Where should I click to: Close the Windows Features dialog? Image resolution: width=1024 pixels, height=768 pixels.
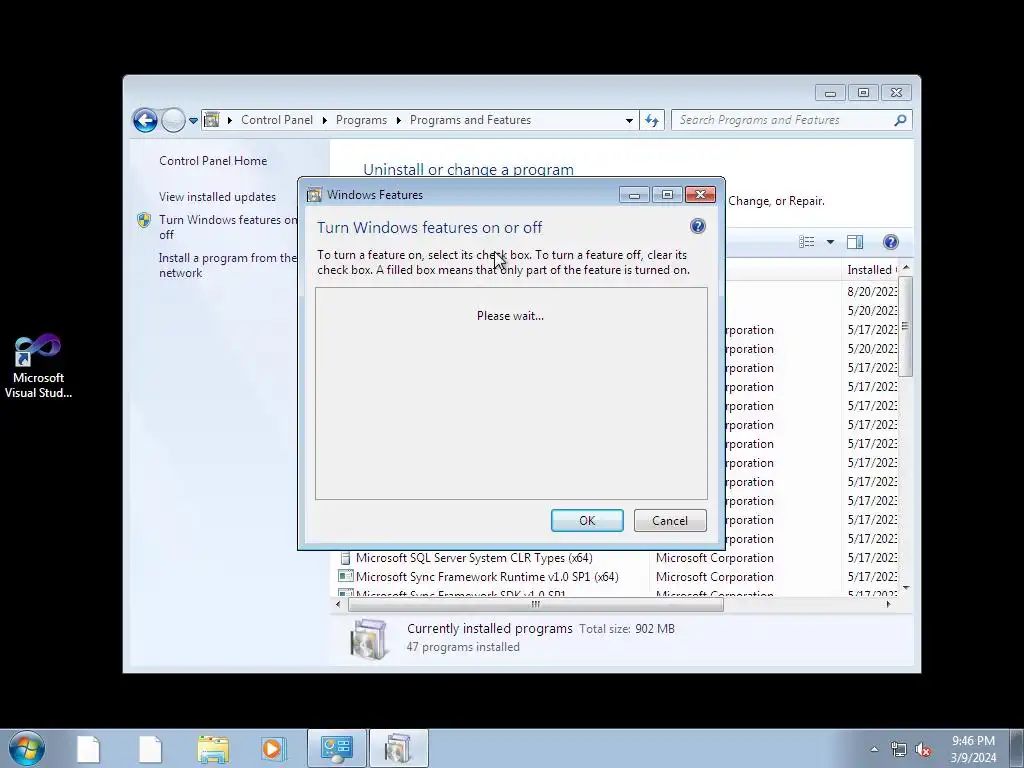click(x=700, y=195)
